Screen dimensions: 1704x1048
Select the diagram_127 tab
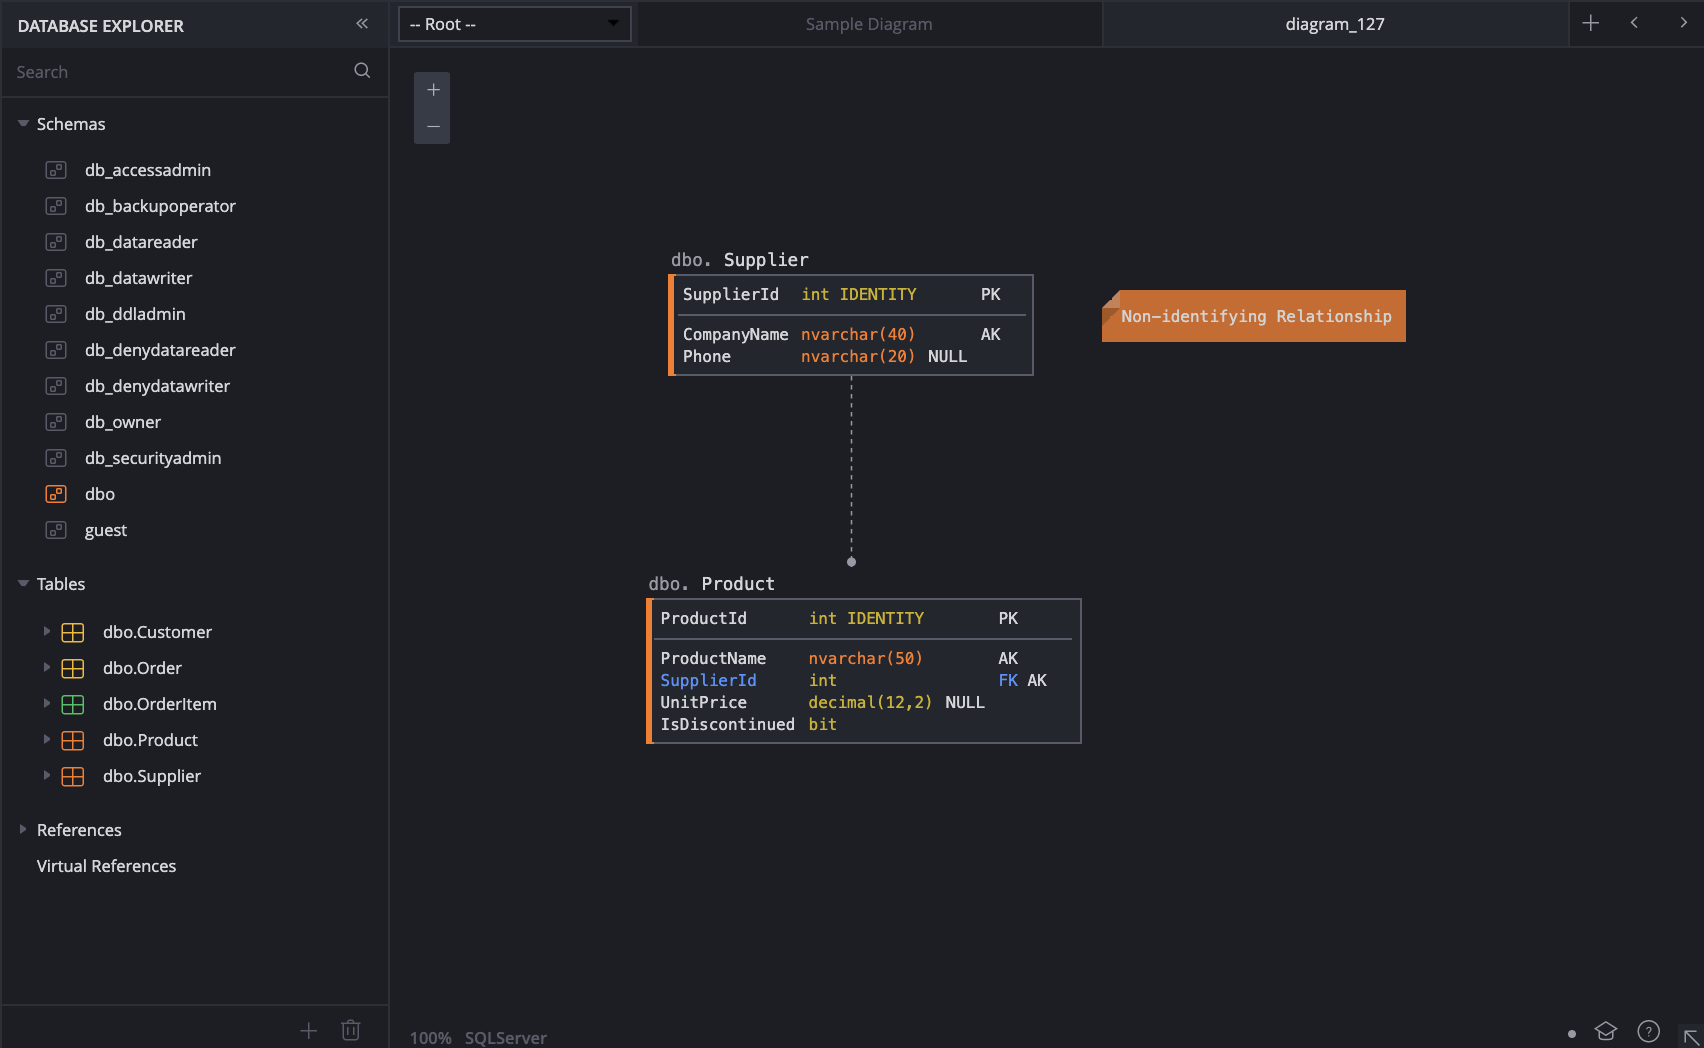click(1334, 24)
